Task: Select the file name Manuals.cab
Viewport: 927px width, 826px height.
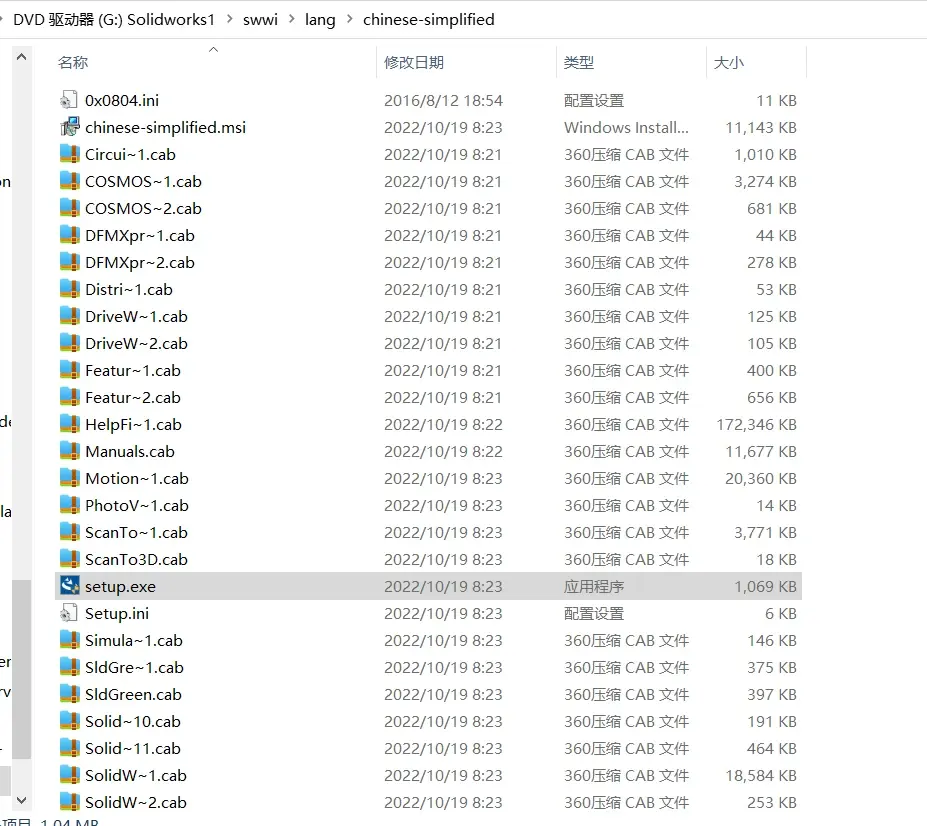Action: click(130, 452)
